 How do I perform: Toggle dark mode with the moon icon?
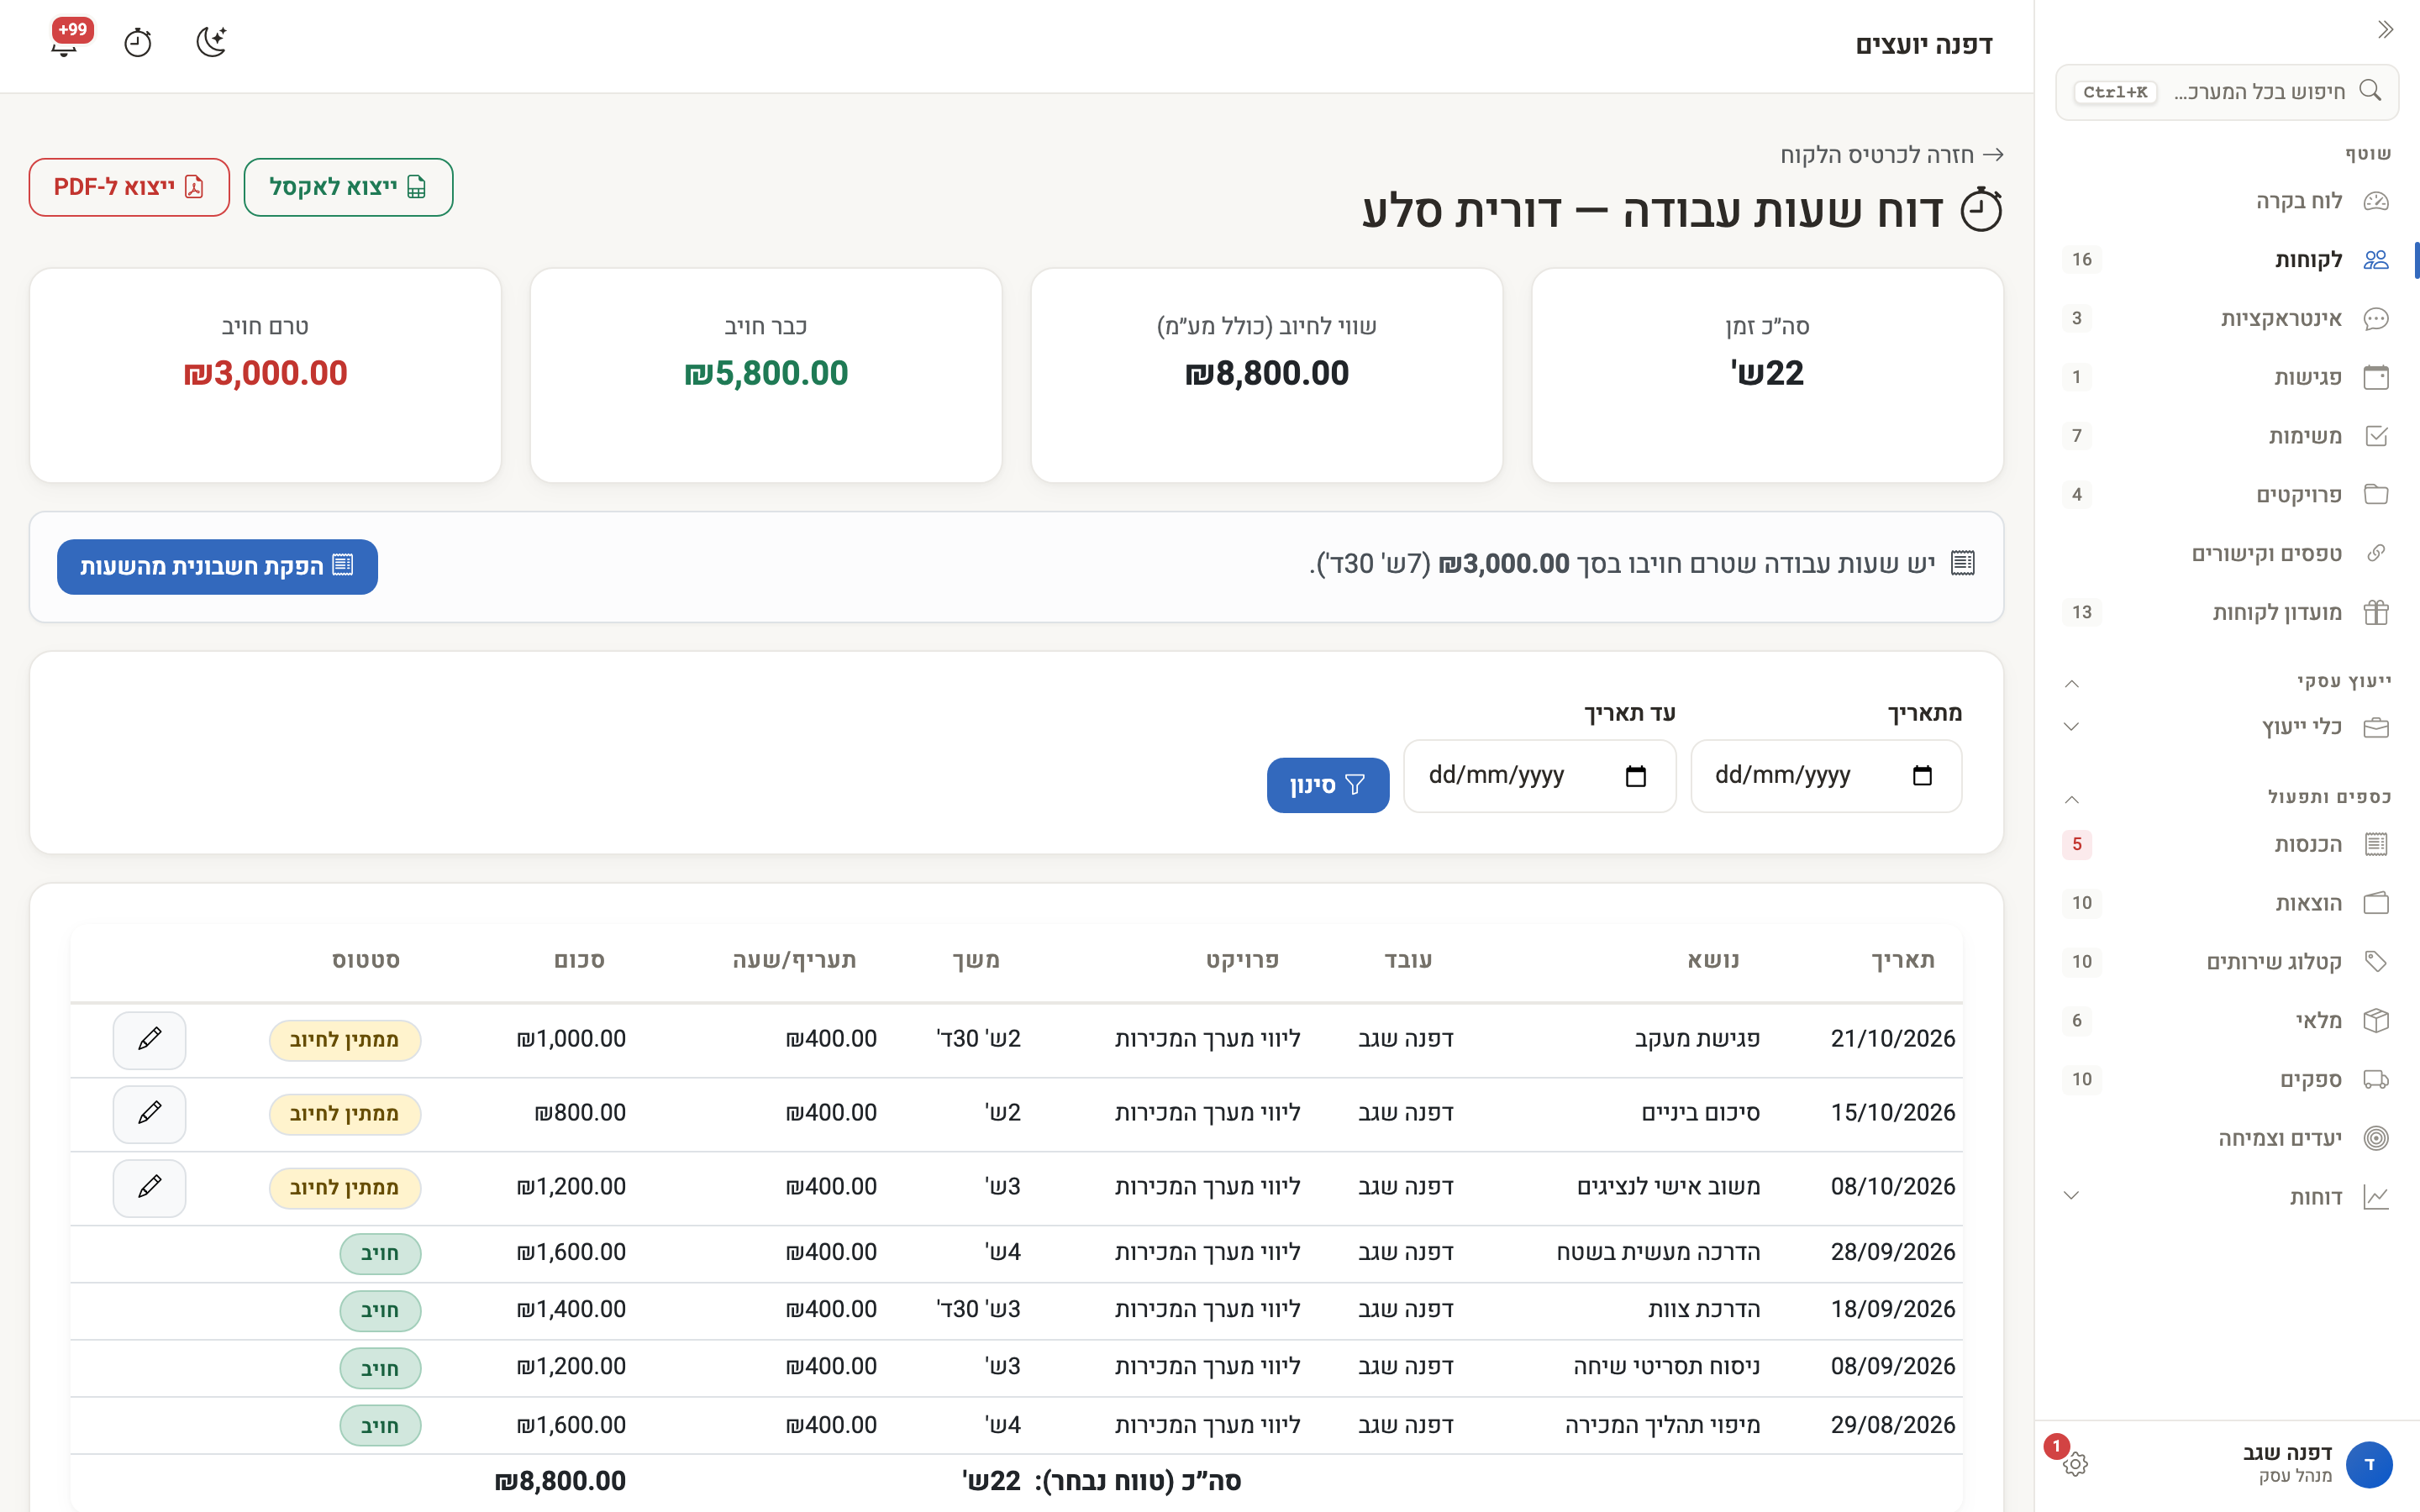click(211, 43)
